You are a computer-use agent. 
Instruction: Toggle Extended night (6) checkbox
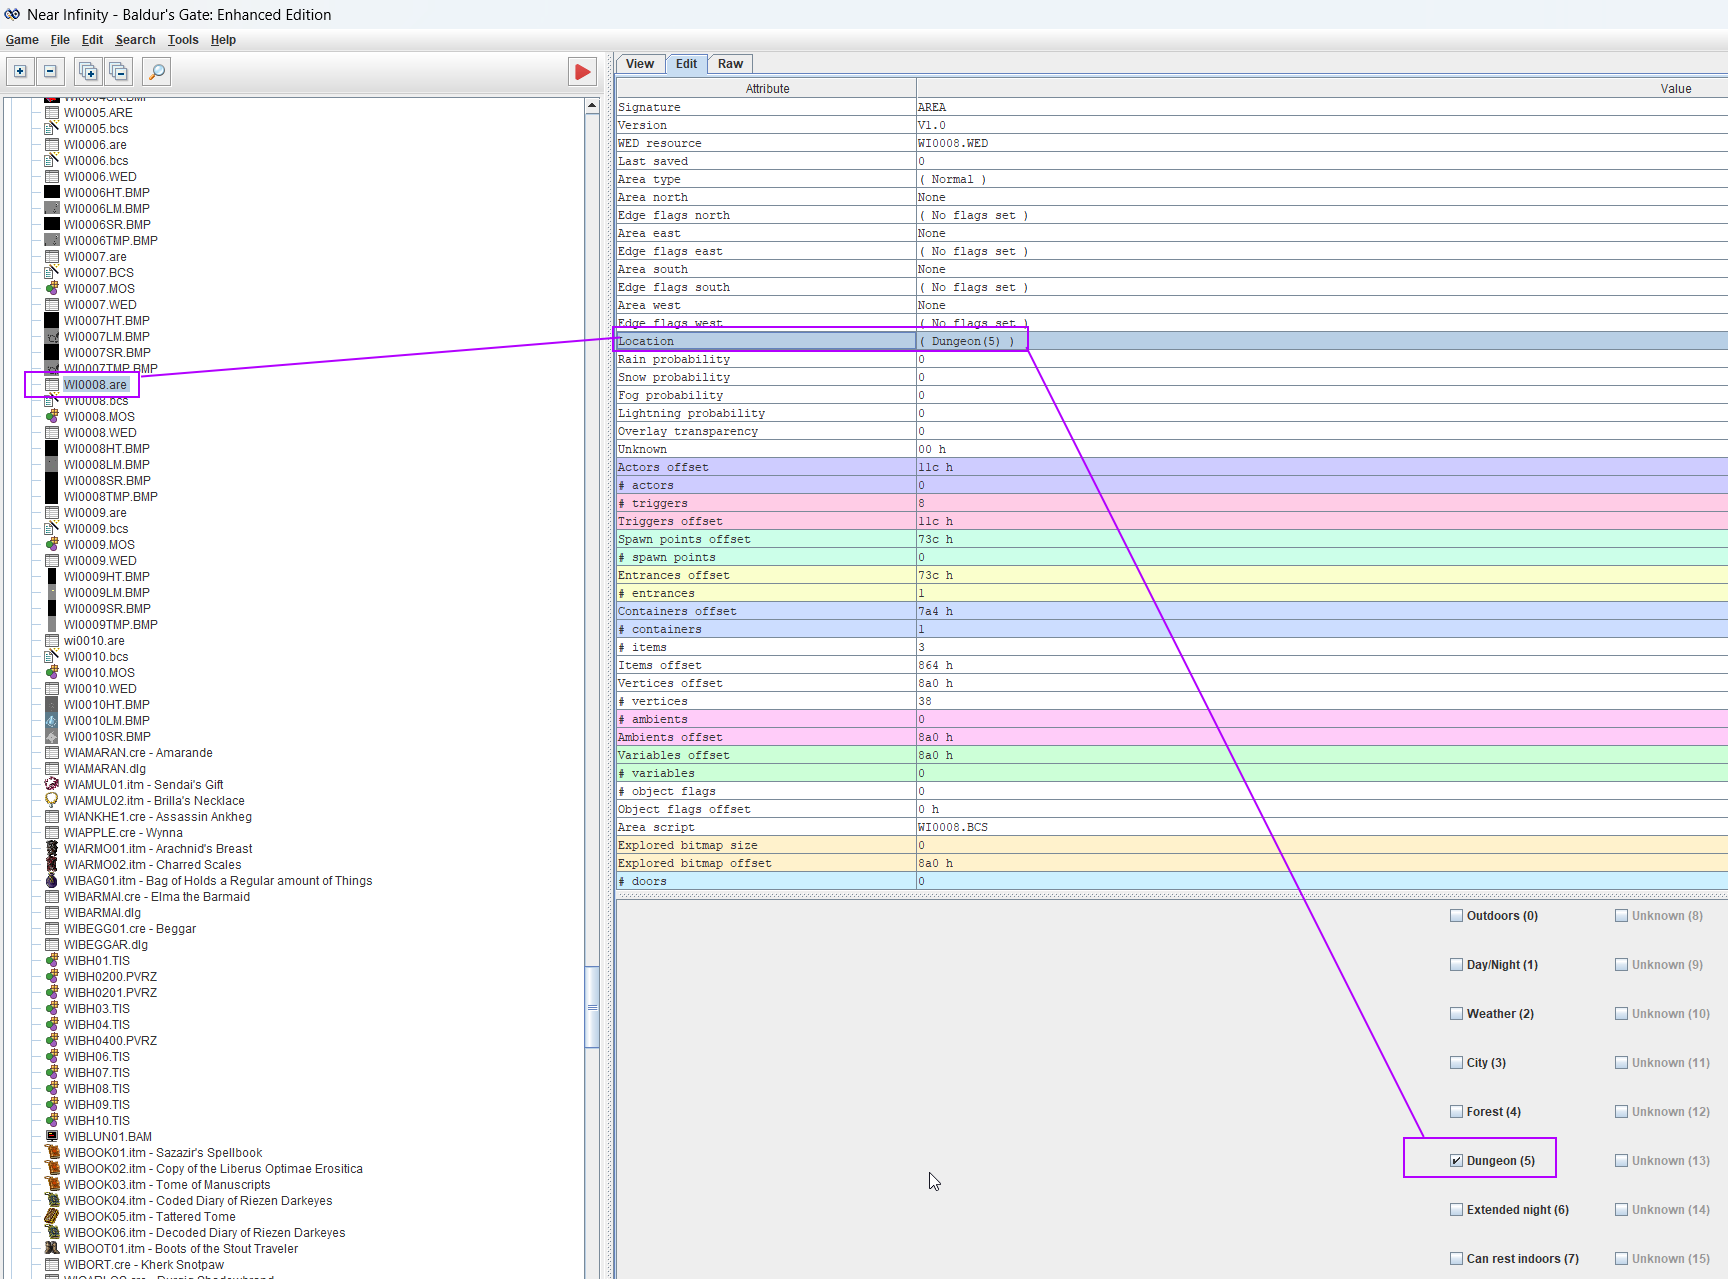click(1456, 1209)
